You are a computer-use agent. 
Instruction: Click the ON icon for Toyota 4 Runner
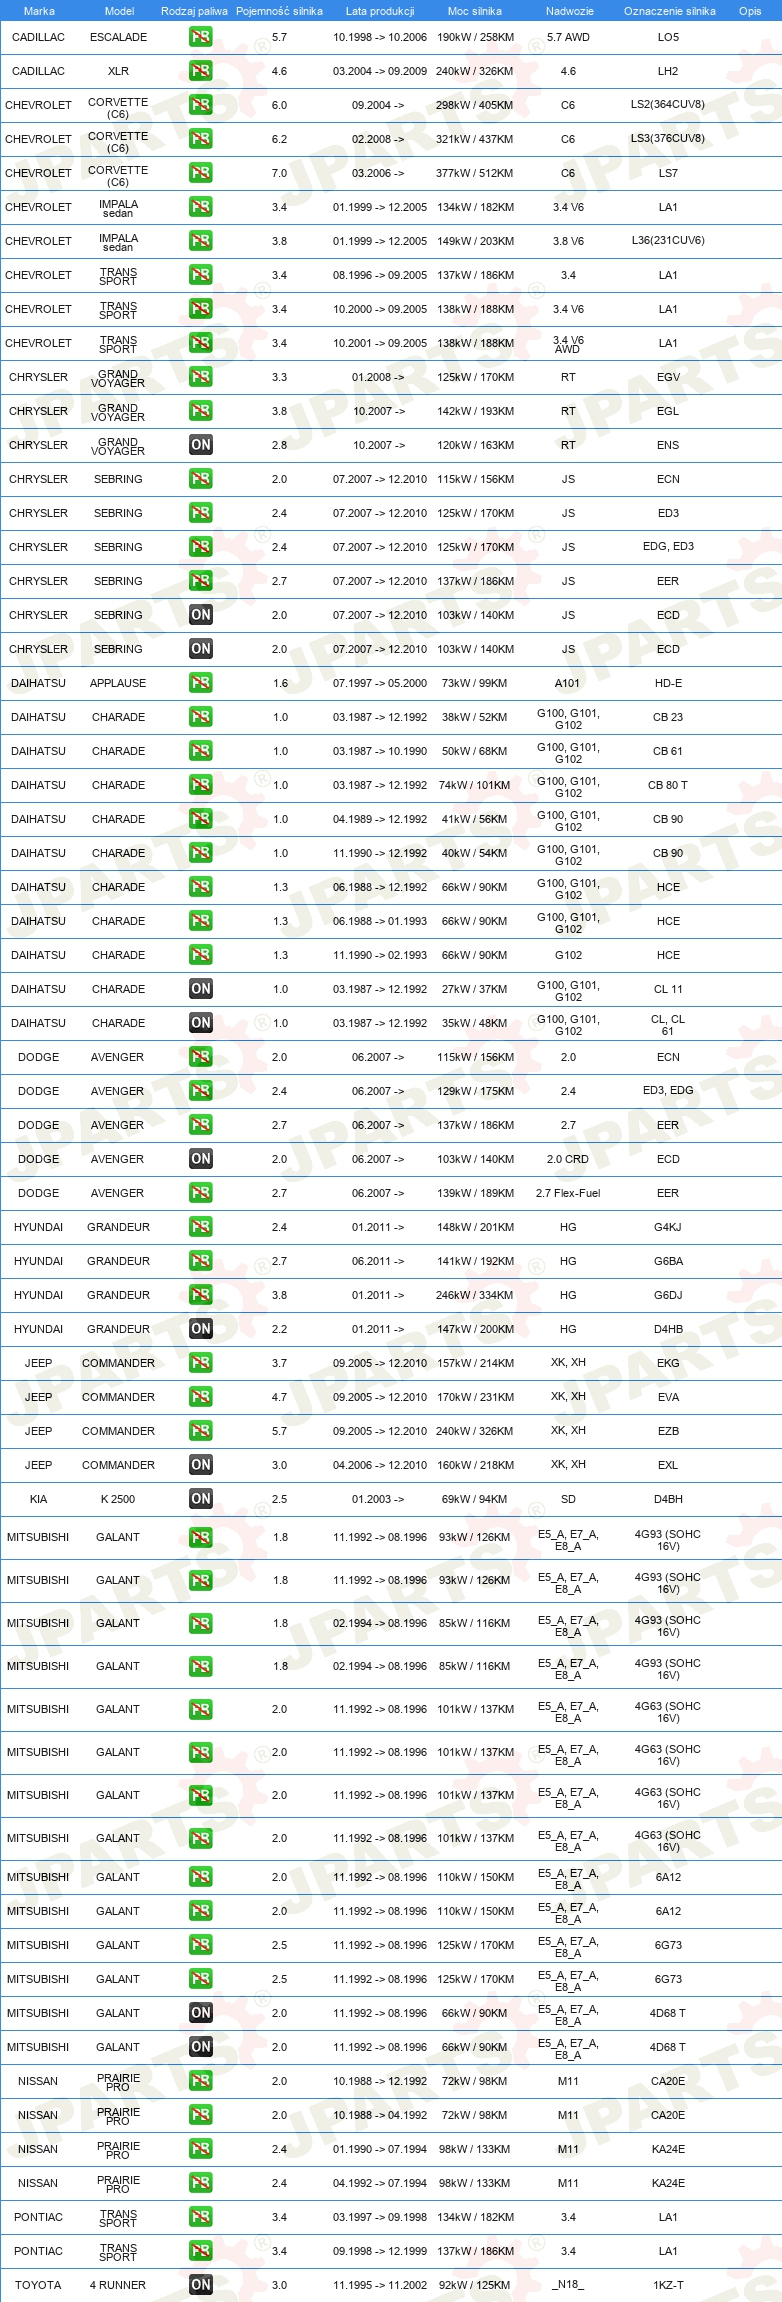200,2285
